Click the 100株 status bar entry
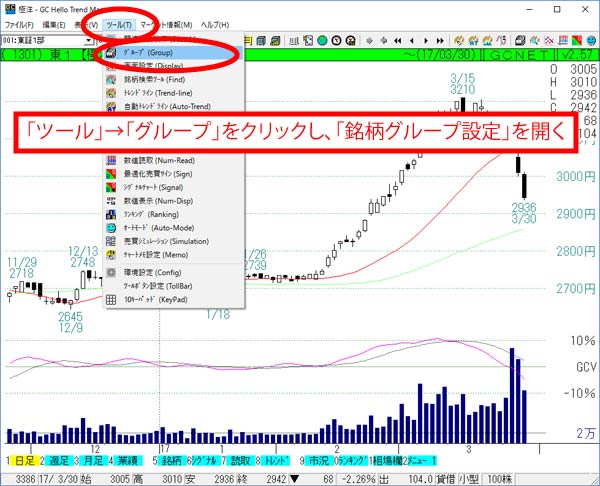The image size is (600, 486). tap(499, 479)
